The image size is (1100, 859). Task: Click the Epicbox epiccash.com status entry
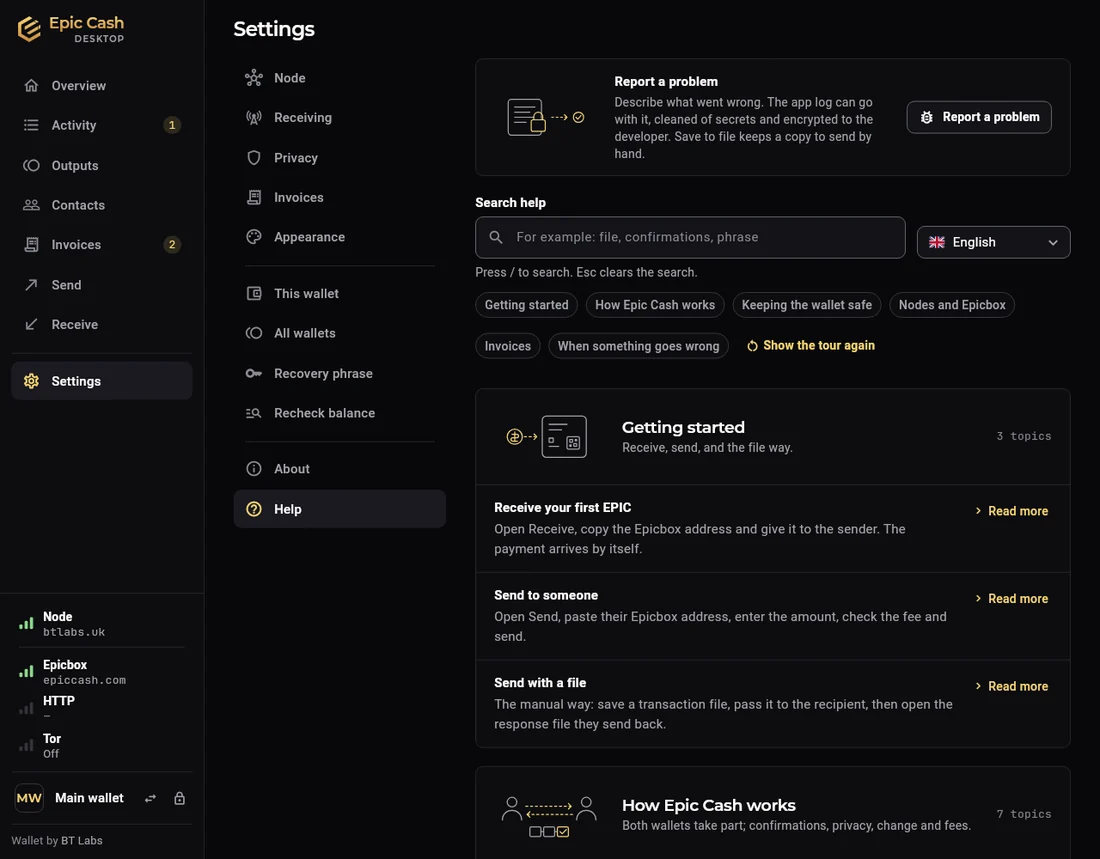tap(102, 672)
